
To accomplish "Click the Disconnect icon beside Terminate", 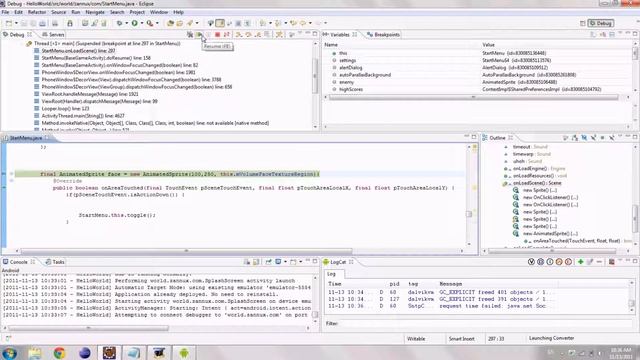I will 227,35.
